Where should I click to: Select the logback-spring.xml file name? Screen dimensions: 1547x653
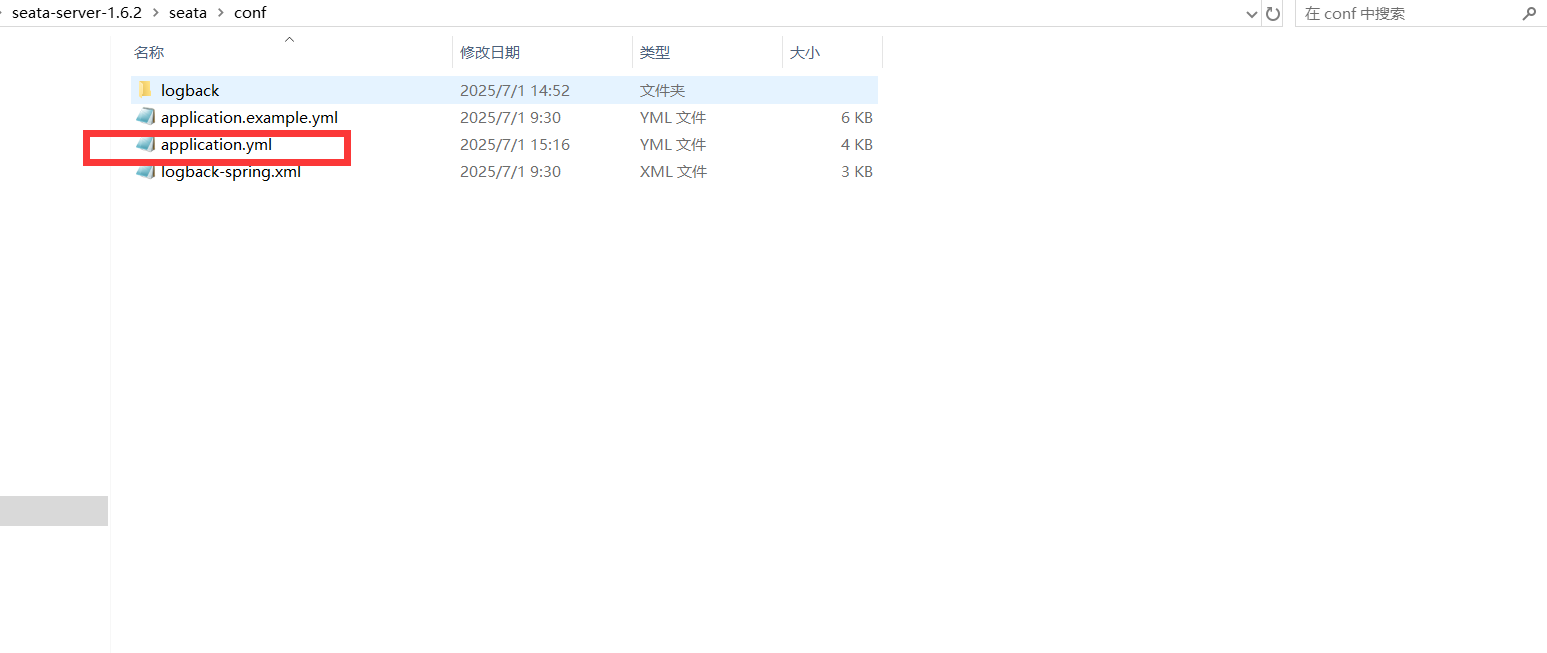coord(231,172)
